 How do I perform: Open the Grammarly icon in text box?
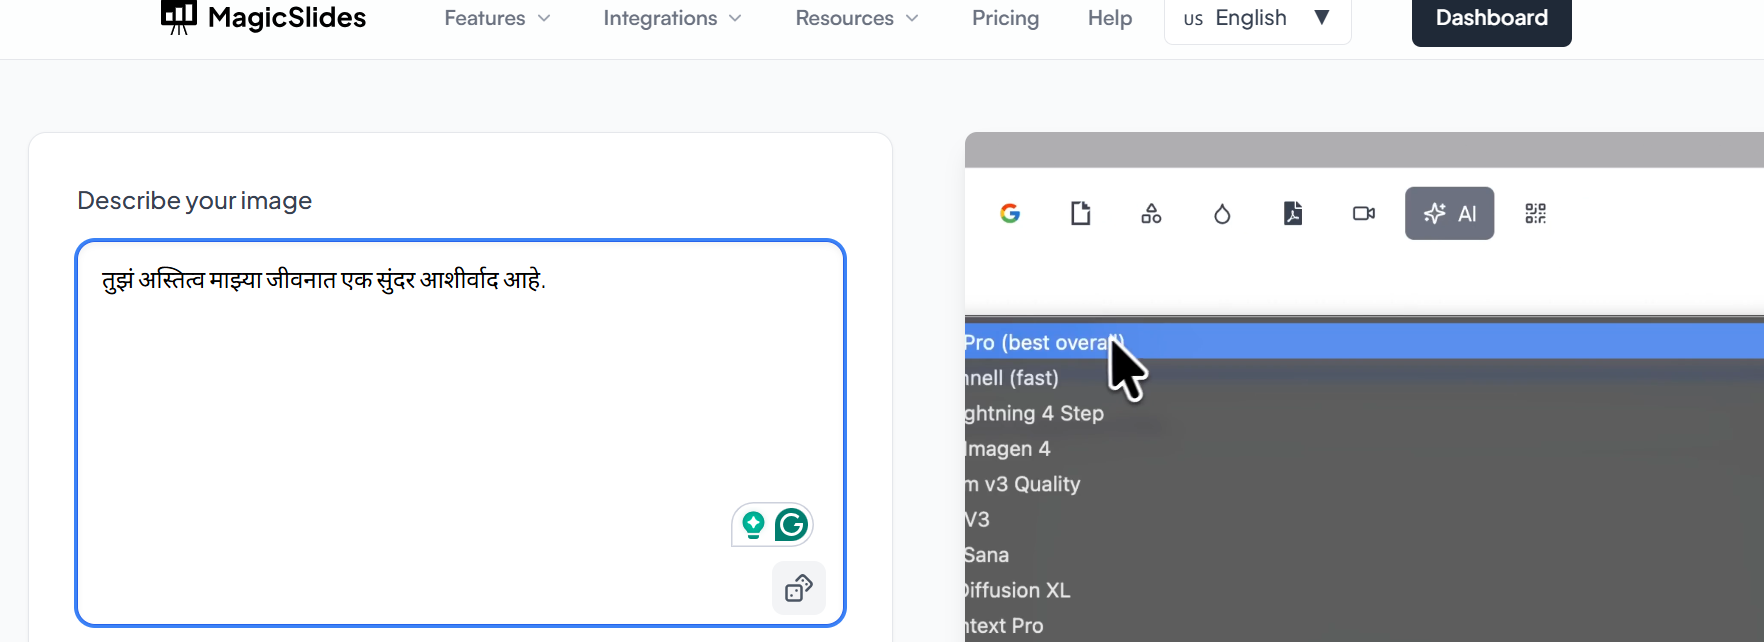pos(791,525)
